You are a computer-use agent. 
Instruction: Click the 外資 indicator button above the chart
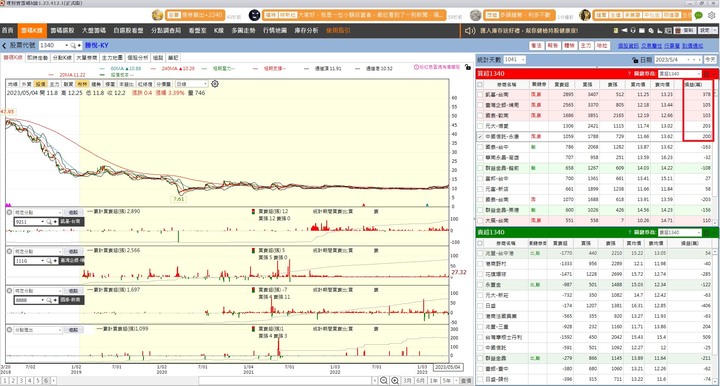click(27, 84)
